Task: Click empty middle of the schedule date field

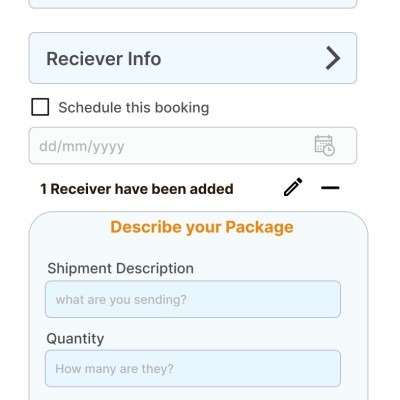Action: point(217,145)
